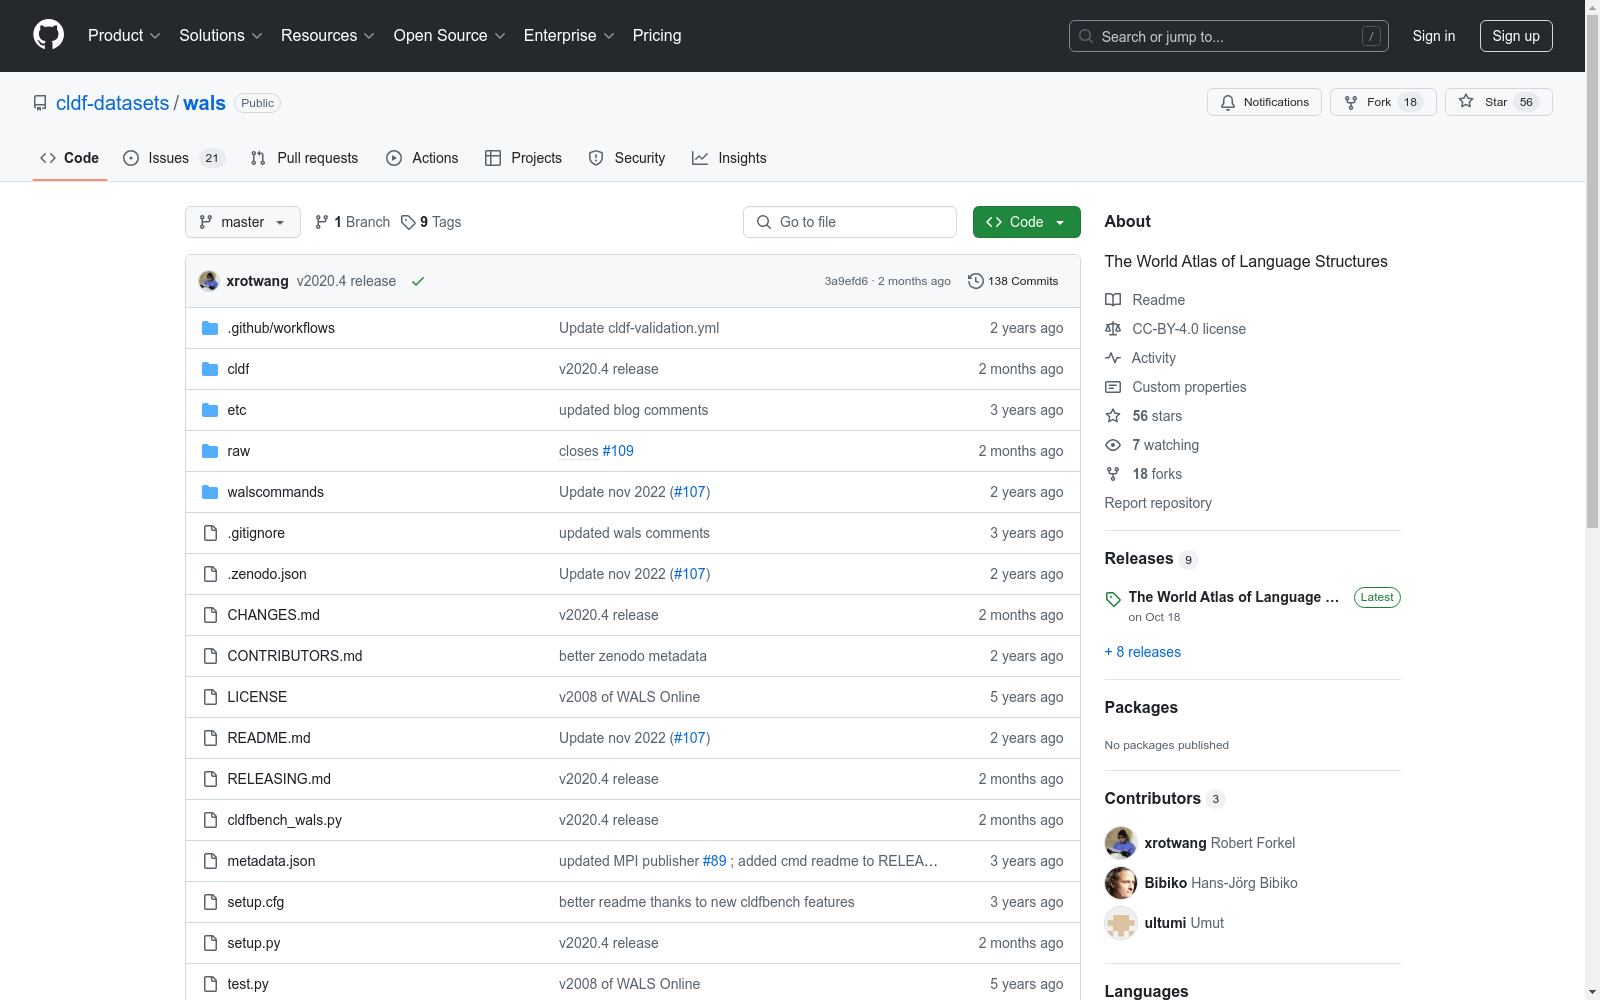Open the master branch dropdown

click(243, 222)
